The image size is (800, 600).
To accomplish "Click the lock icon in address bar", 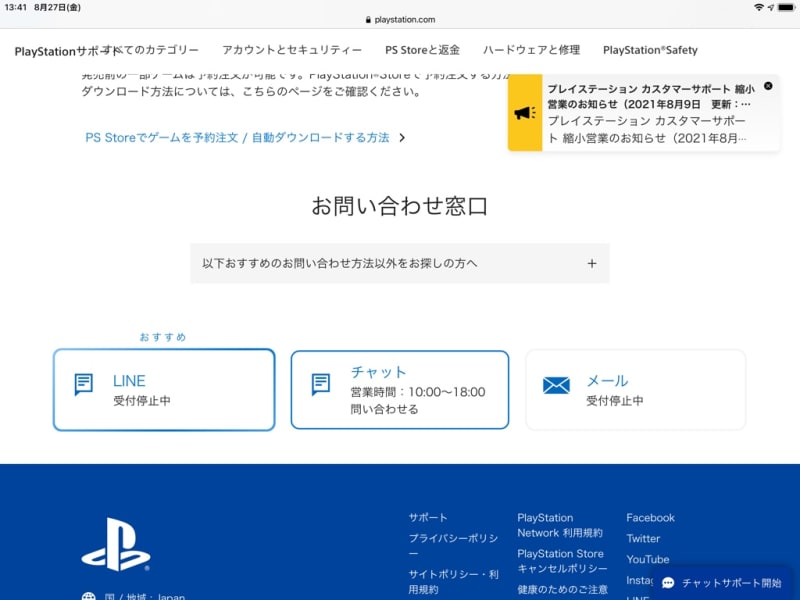I will coord(368,20).
